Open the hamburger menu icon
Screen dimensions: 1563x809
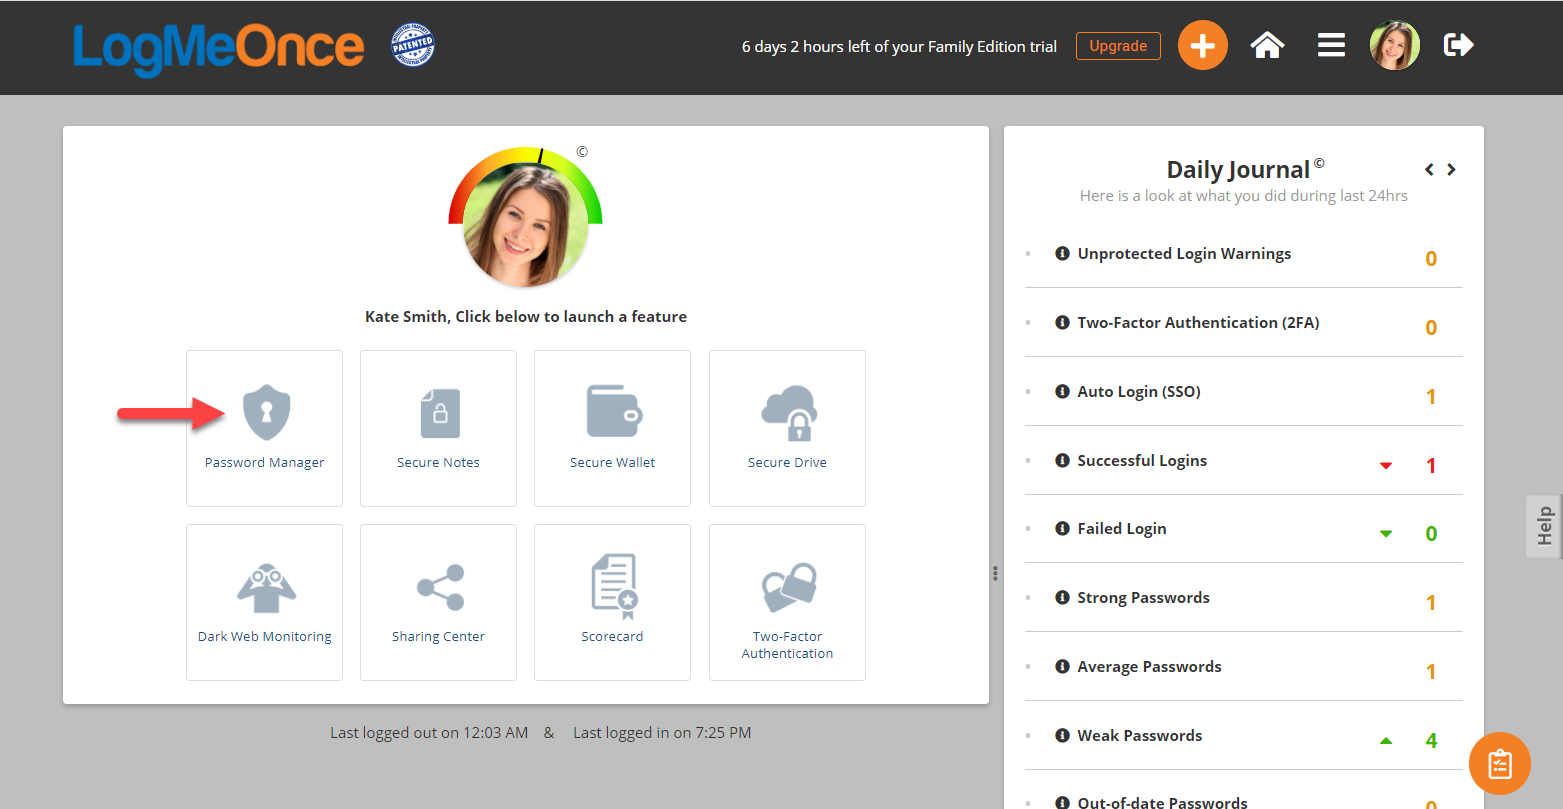tap(1331, 45)
